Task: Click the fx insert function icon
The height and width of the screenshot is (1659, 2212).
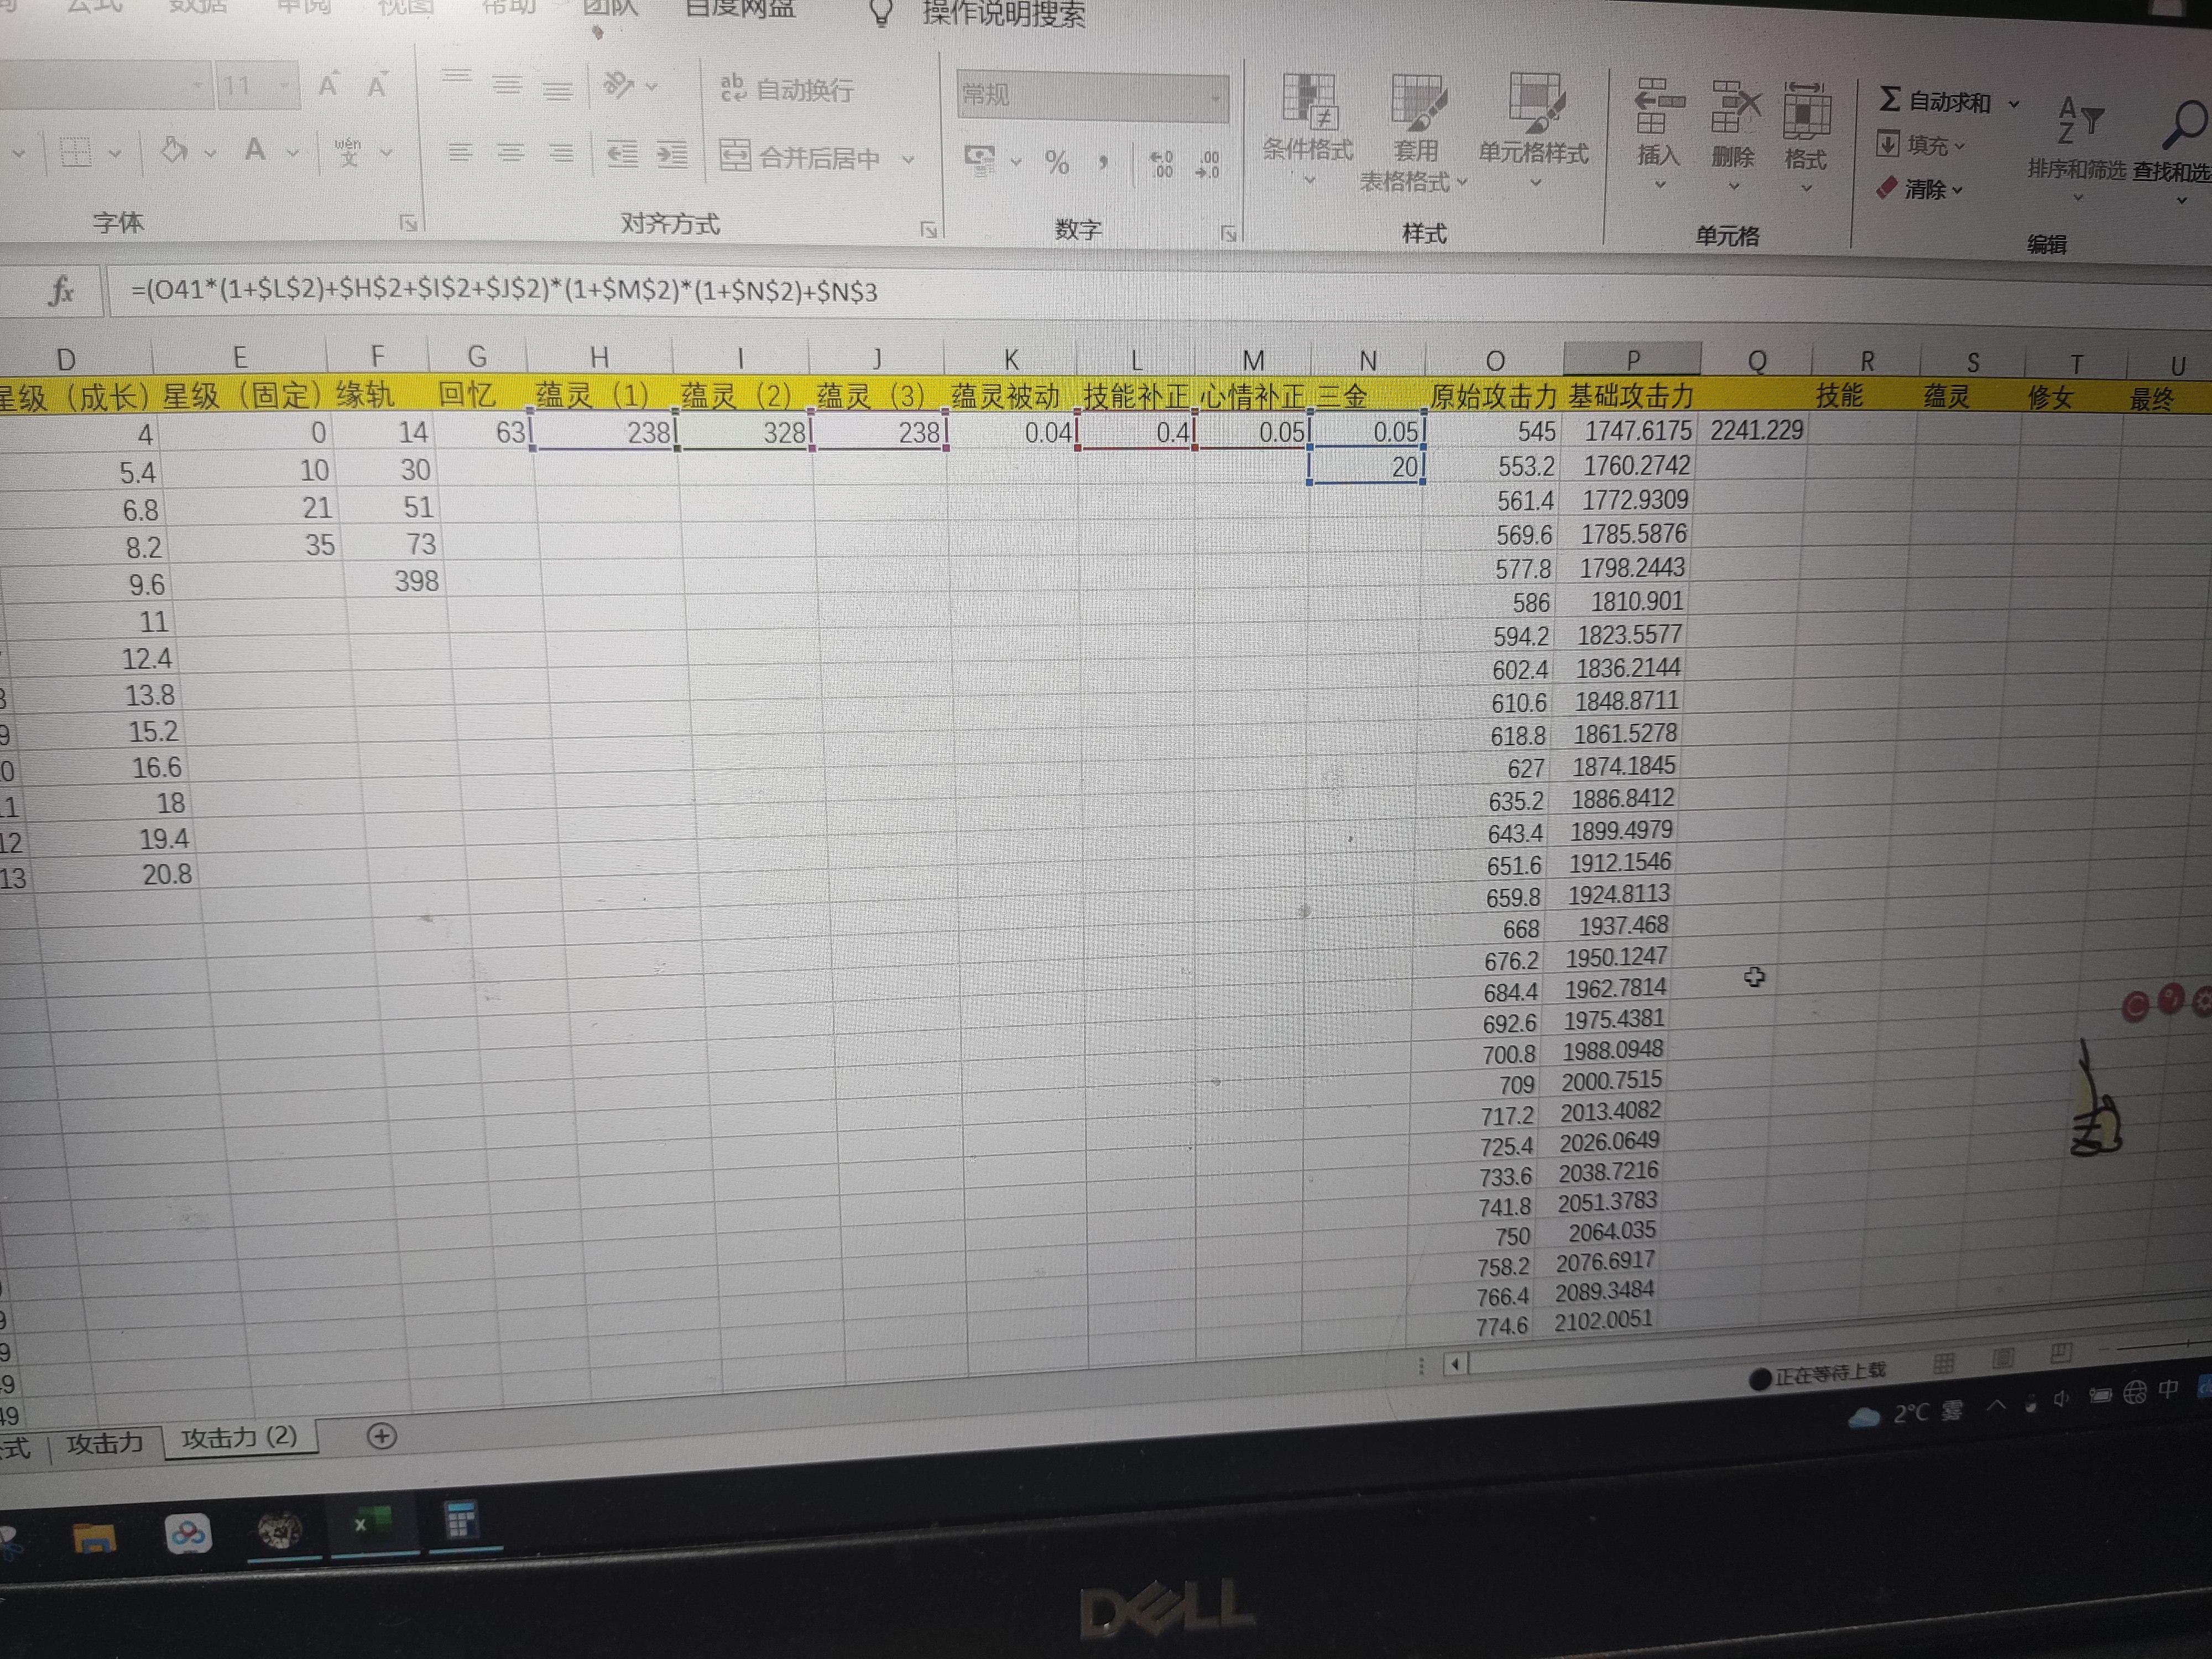Action: tap(61, 291)
